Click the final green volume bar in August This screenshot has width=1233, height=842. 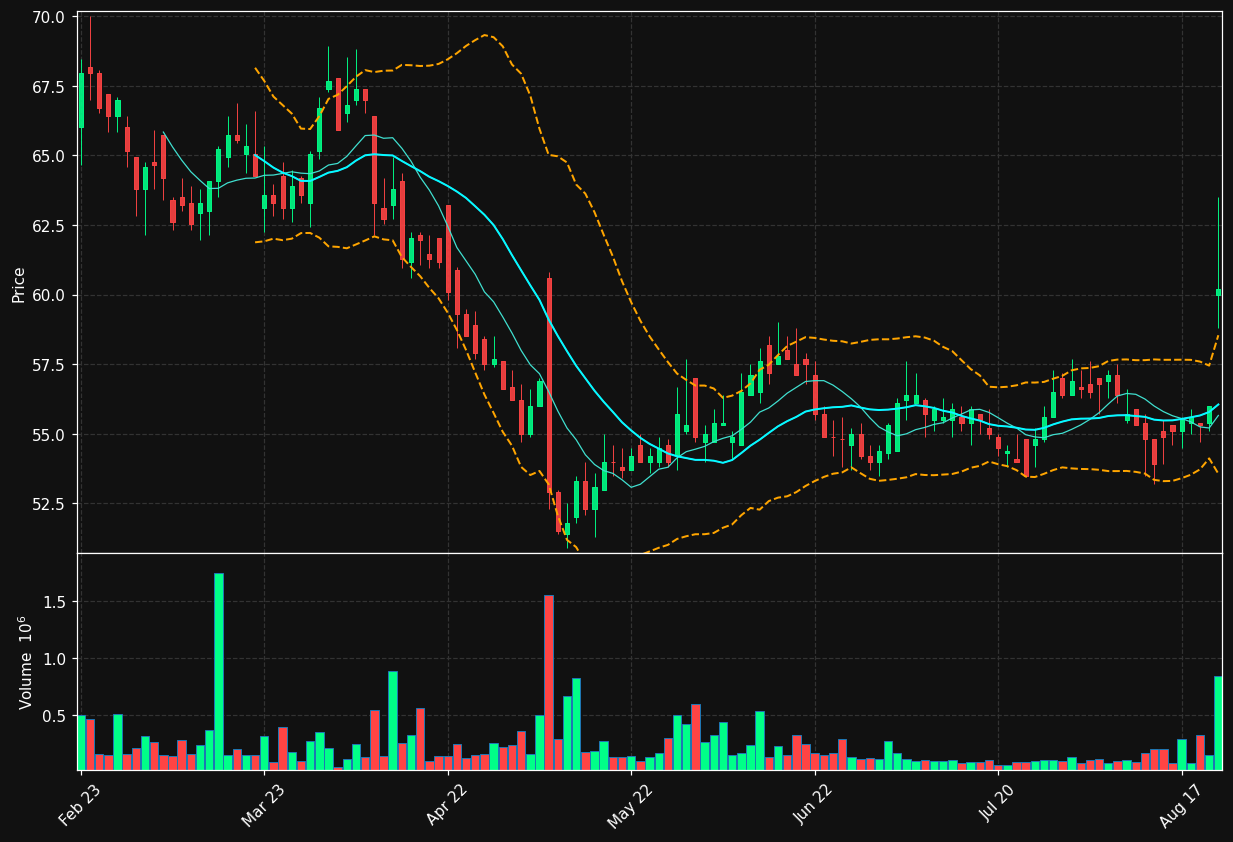coord(1218,723)
